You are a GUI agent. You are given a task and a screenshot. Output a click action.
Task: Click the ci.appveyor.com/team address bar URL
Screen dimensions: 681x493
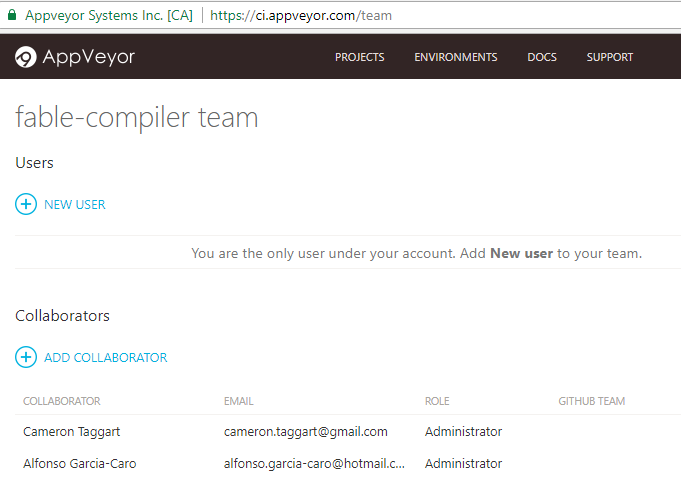pyautogui.click(x=301, y=16)
